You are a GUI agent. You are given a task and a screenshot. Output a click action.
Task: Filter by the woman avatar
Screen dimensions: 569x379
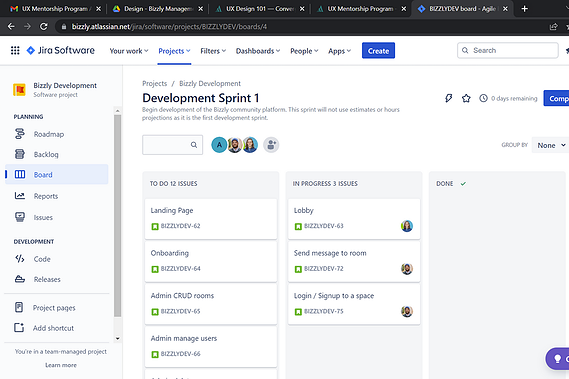coord(250,145)
